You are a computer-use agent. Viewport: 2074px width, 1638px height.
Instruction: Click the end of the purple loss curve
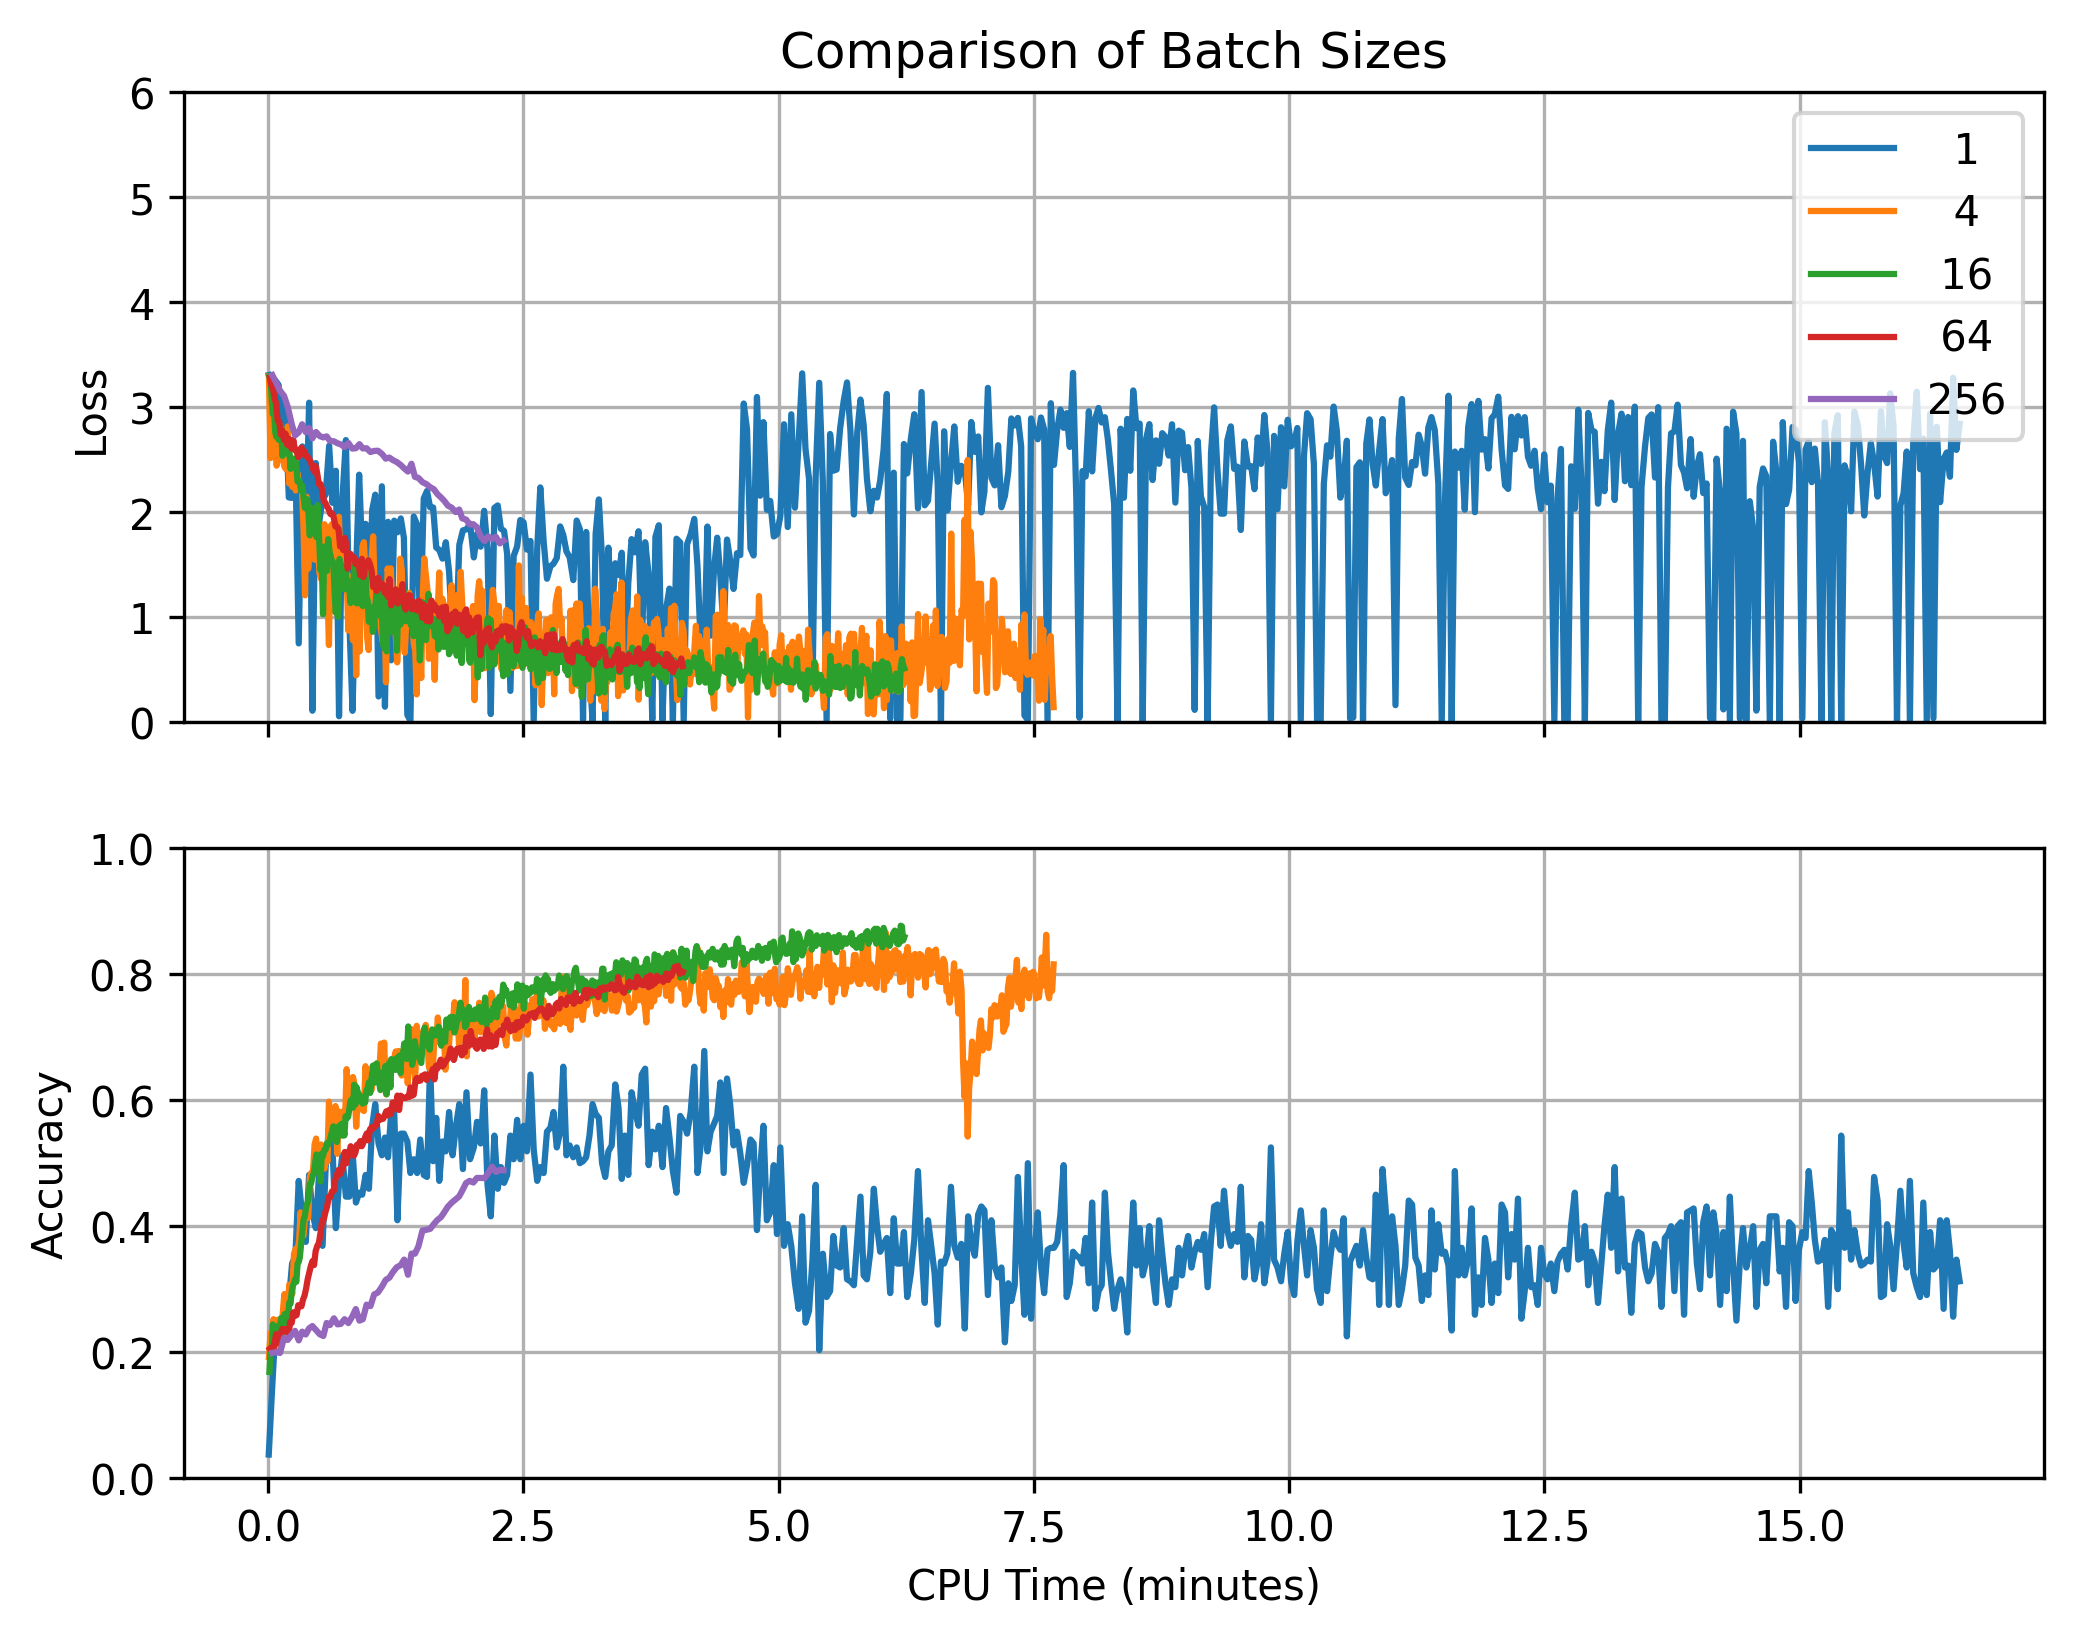pyautogui.click(x=503, y=540)
